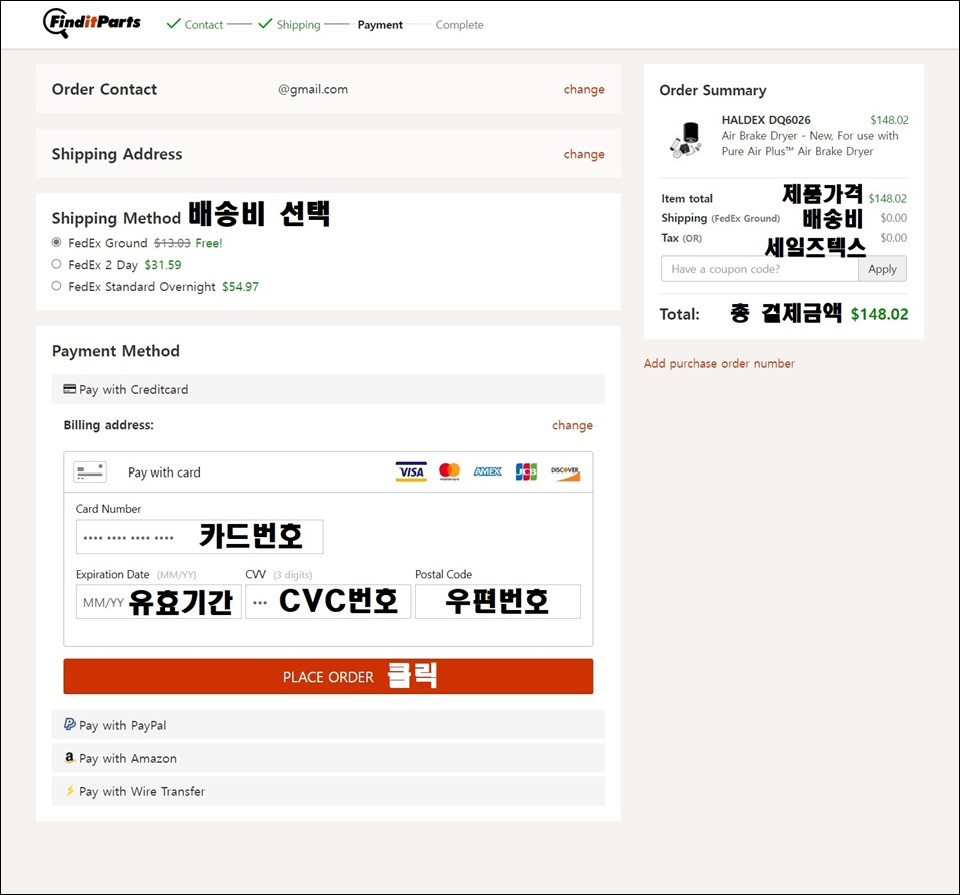Select FedEx 2 Day shipping option
The image size is (960, 895).
click(56, 264)
